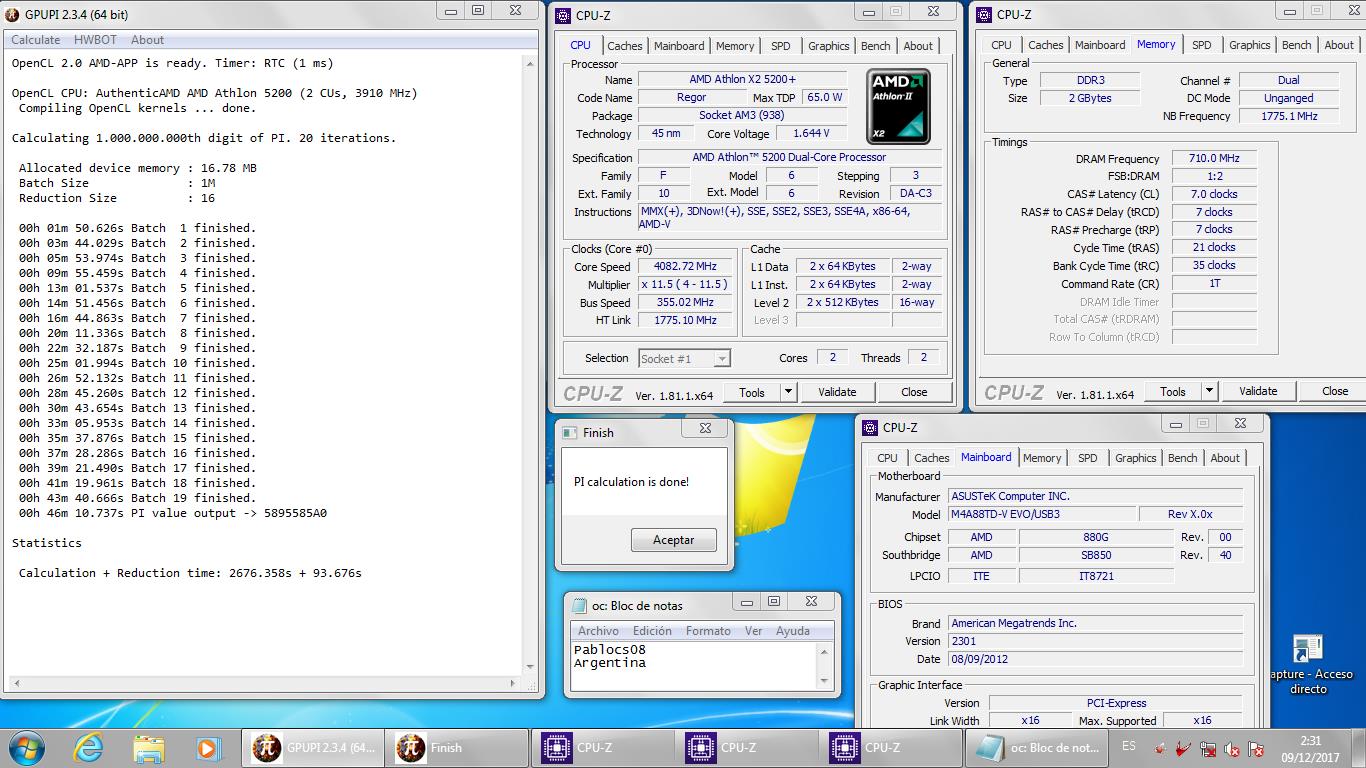Click Calculation + Reduction time statistics line
This screenshot has width=1366, height=768.
coord(190,573)
